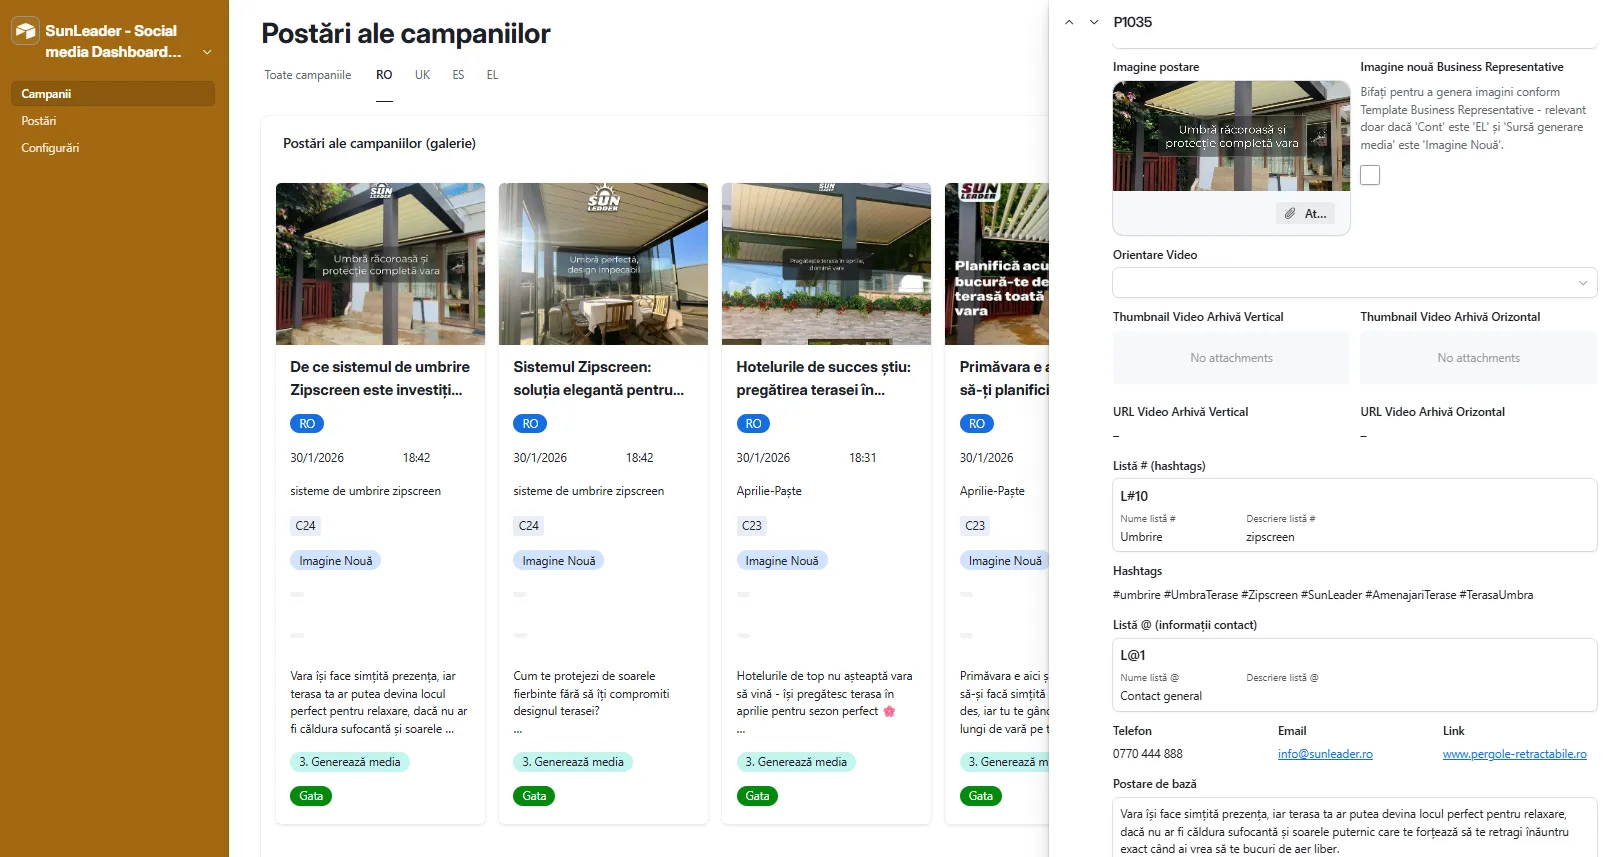1607x857 pixels.
Task: Click the 'Sistemul Zipscreen: soluția elegantă' title
Action: [x=599, y=379]
